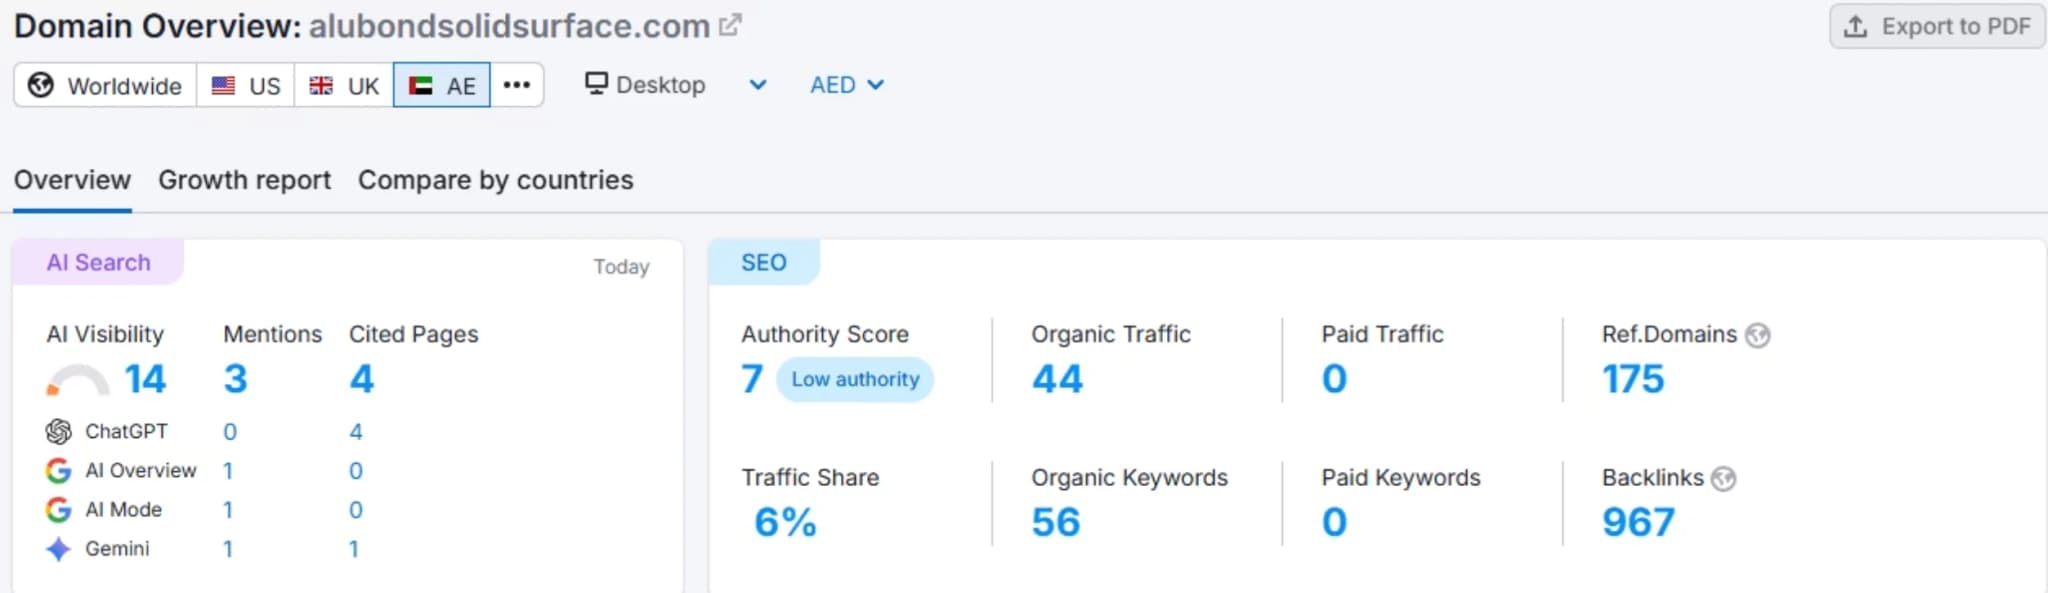The width and height of the screenshot is (2048, 593).
Task: Open Gemini cited pages value 1
Action: pyautogui.click(x=354, y=549)
